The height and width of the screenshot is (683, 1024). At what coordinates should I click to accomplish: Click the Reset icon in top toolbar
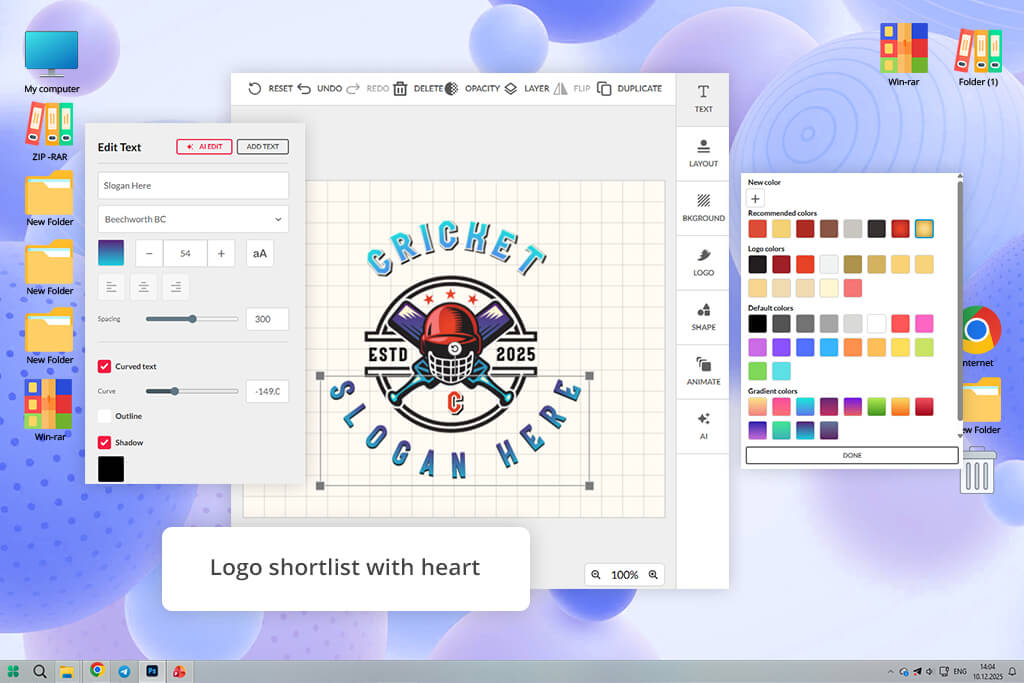[x=255, y=88]
